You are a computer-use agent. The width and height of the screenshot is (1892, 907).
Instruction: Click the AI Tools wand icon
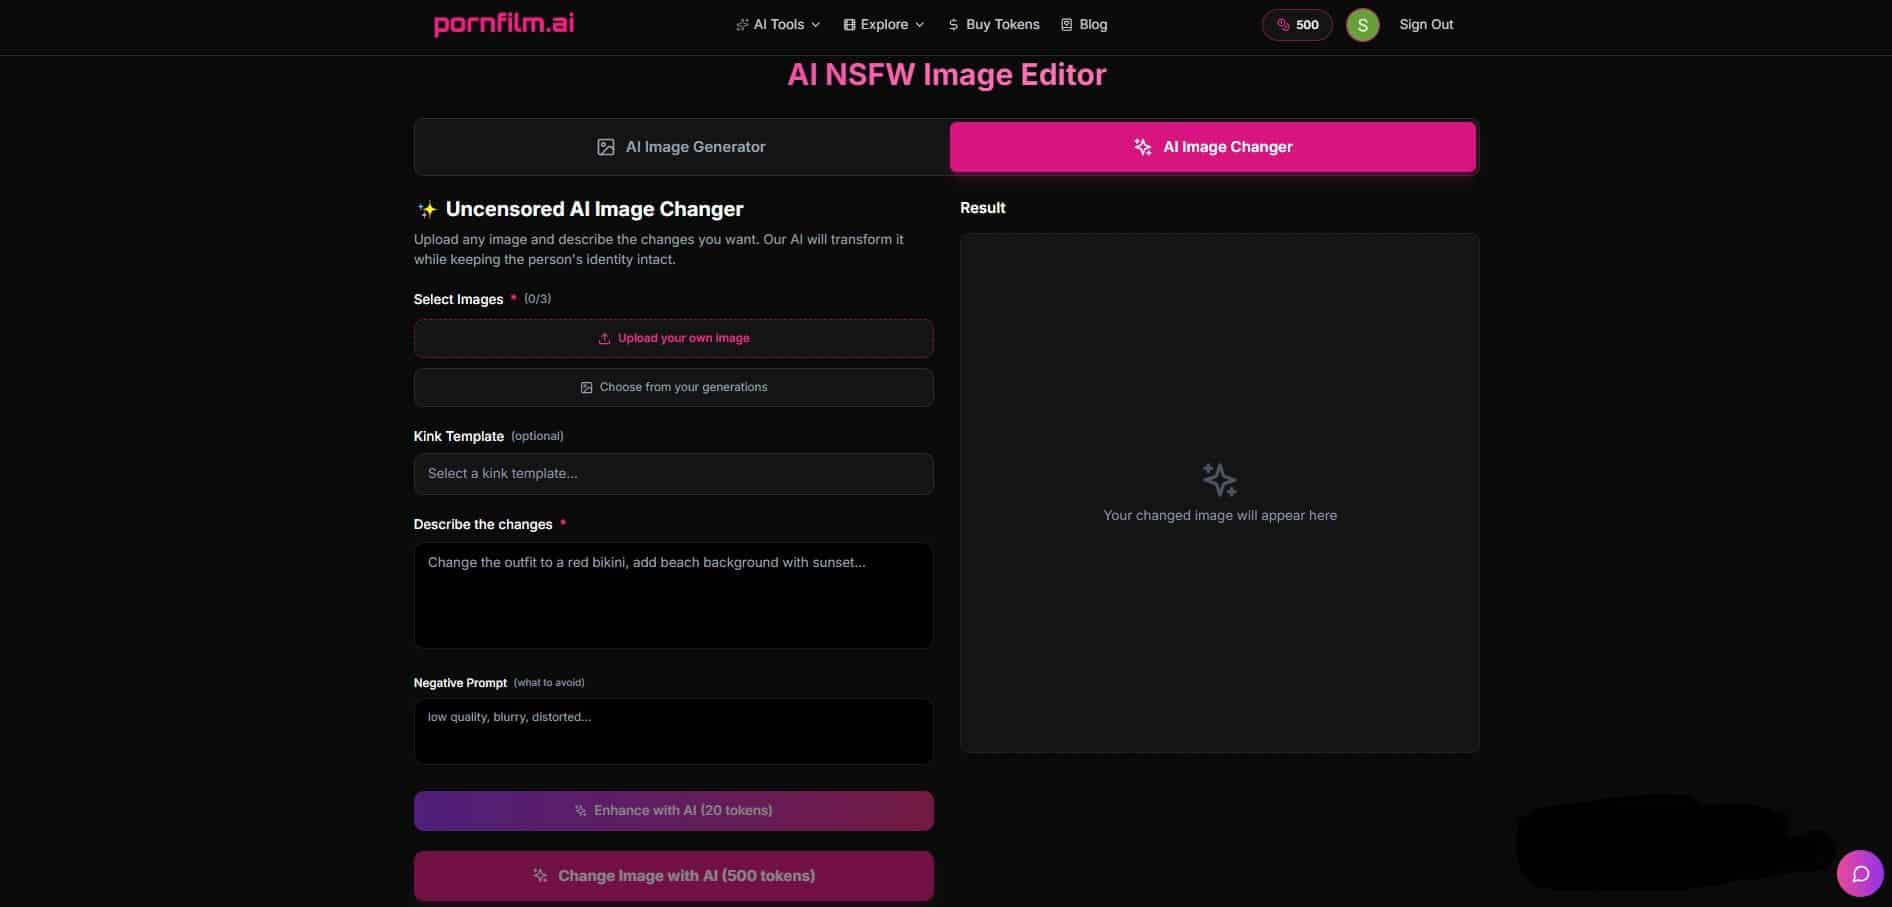[x=742, y=25]
